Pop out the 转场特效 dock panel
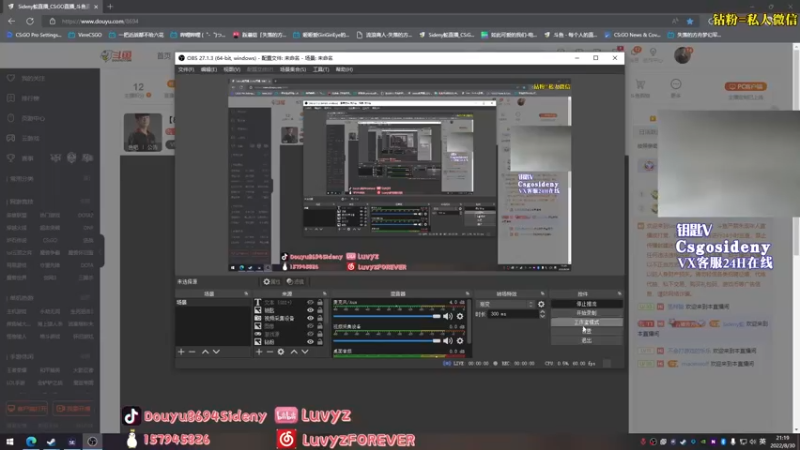 542,294
